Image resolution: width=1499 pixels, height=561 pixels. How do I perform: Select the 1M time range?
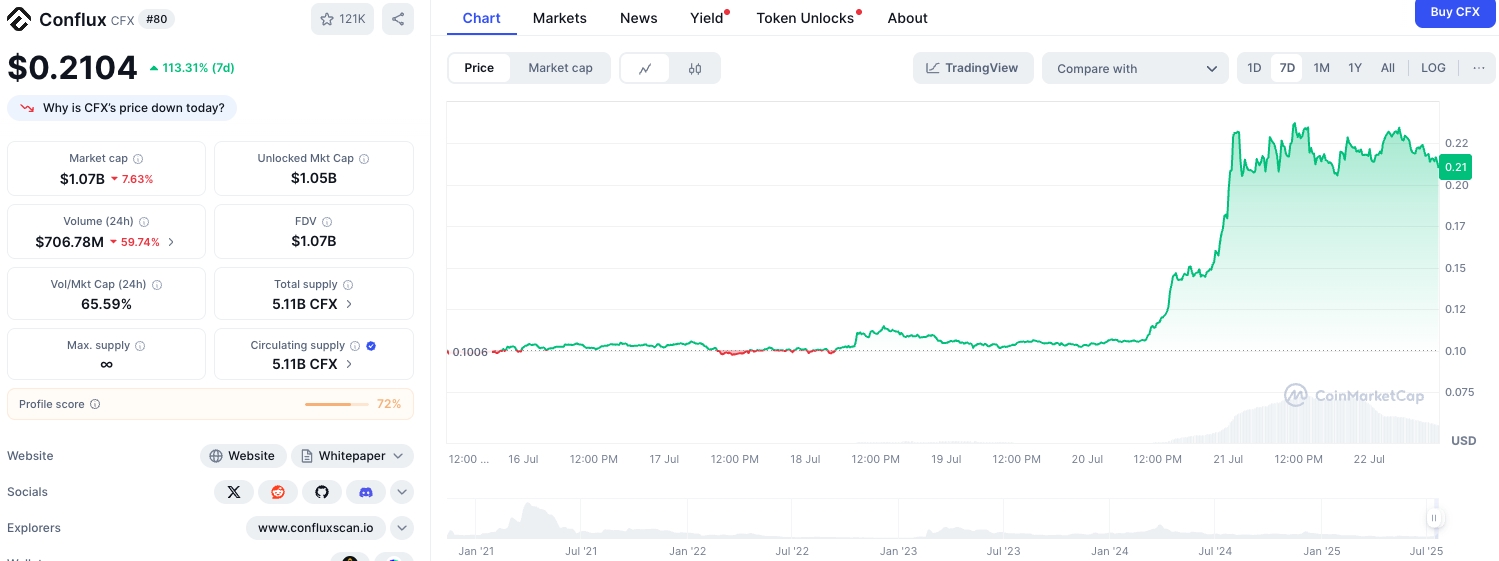[x=1321, y=68]
